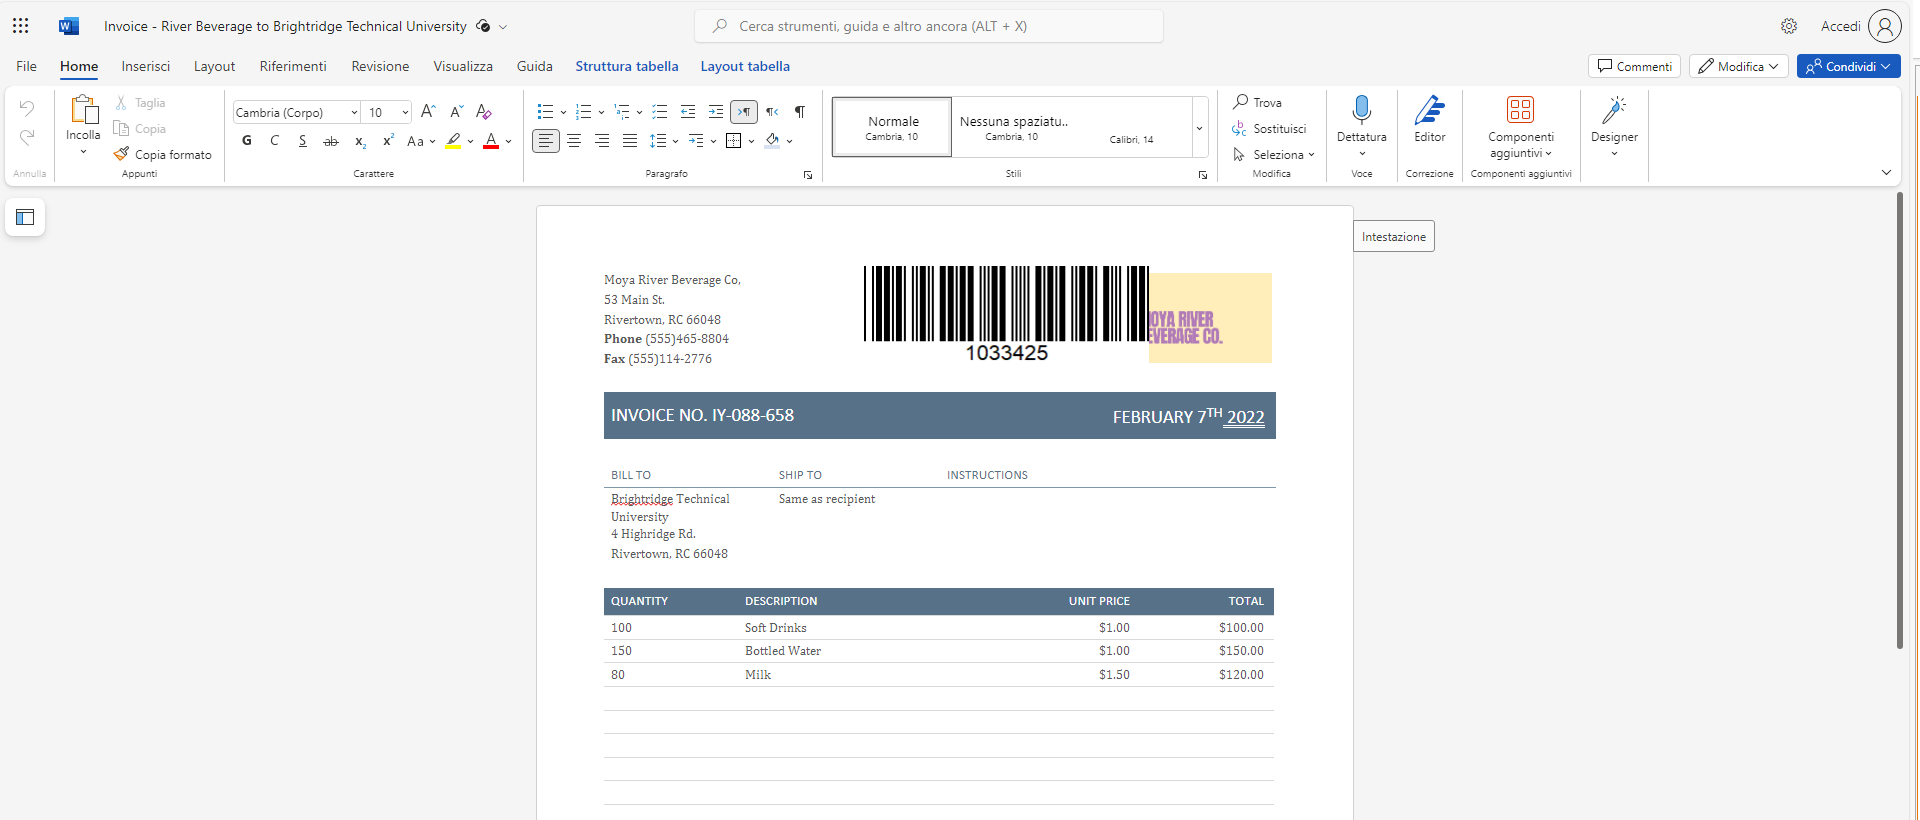Screen dimensions: 1920x820
Task: Expand document title dropdown arrow
Action: tap(503, 27)
